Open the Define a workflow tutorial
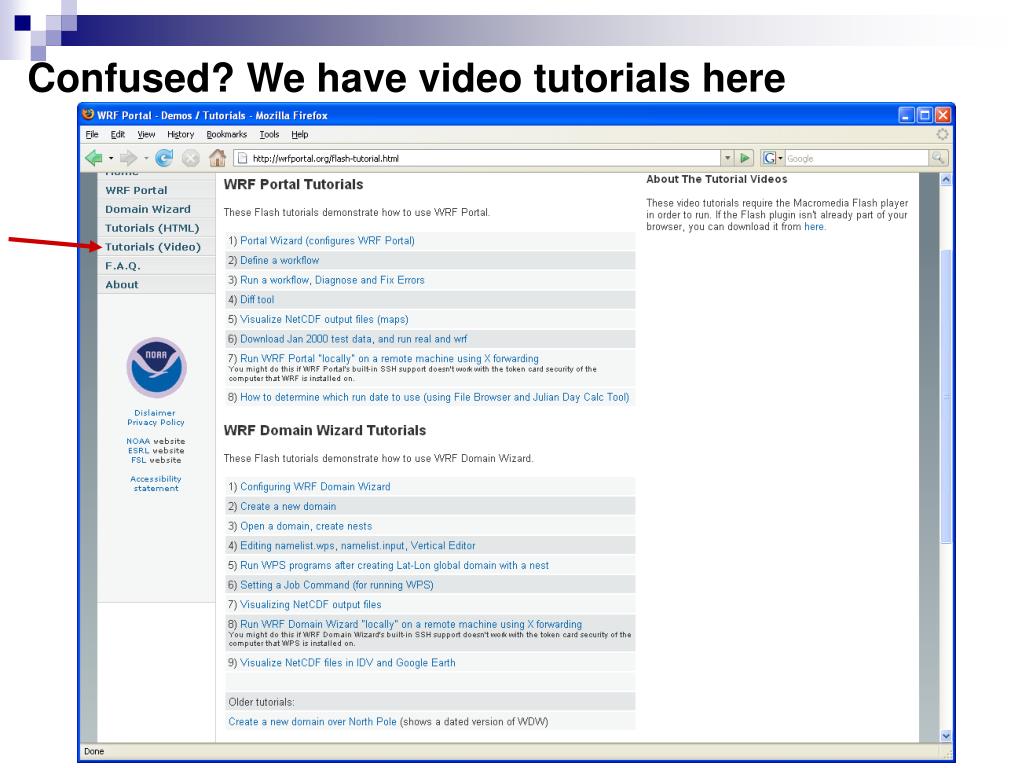Image resolution: width=1024 pixels, height=768 pixels. [280, 260]
